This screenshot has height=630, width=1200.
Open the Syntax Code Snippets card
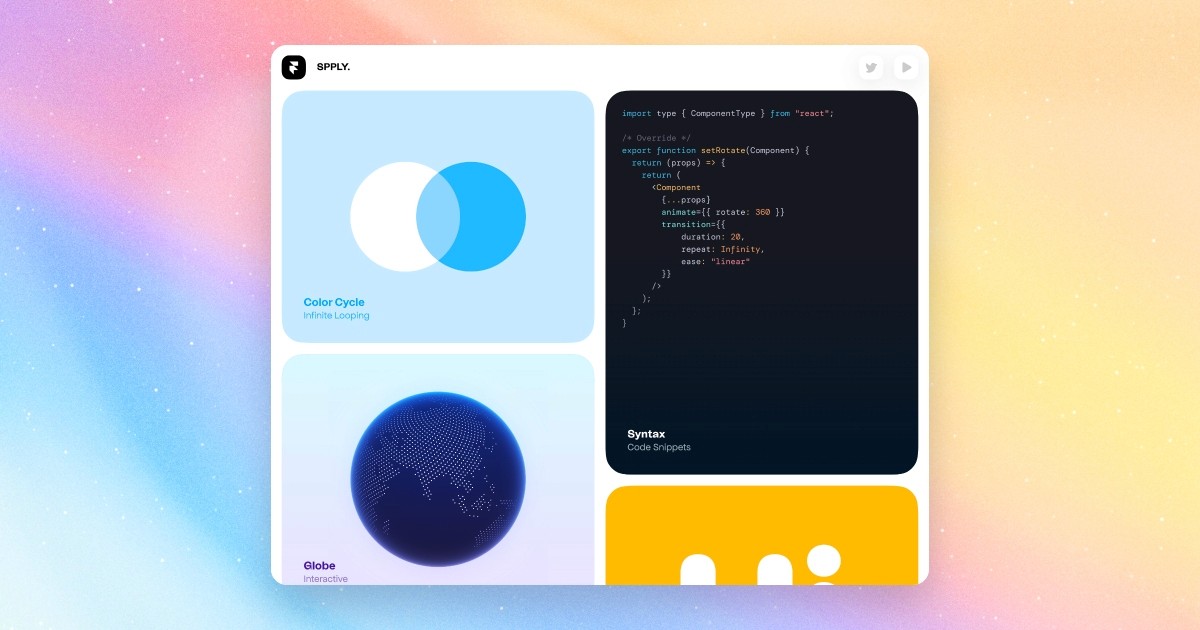point(762,282)
